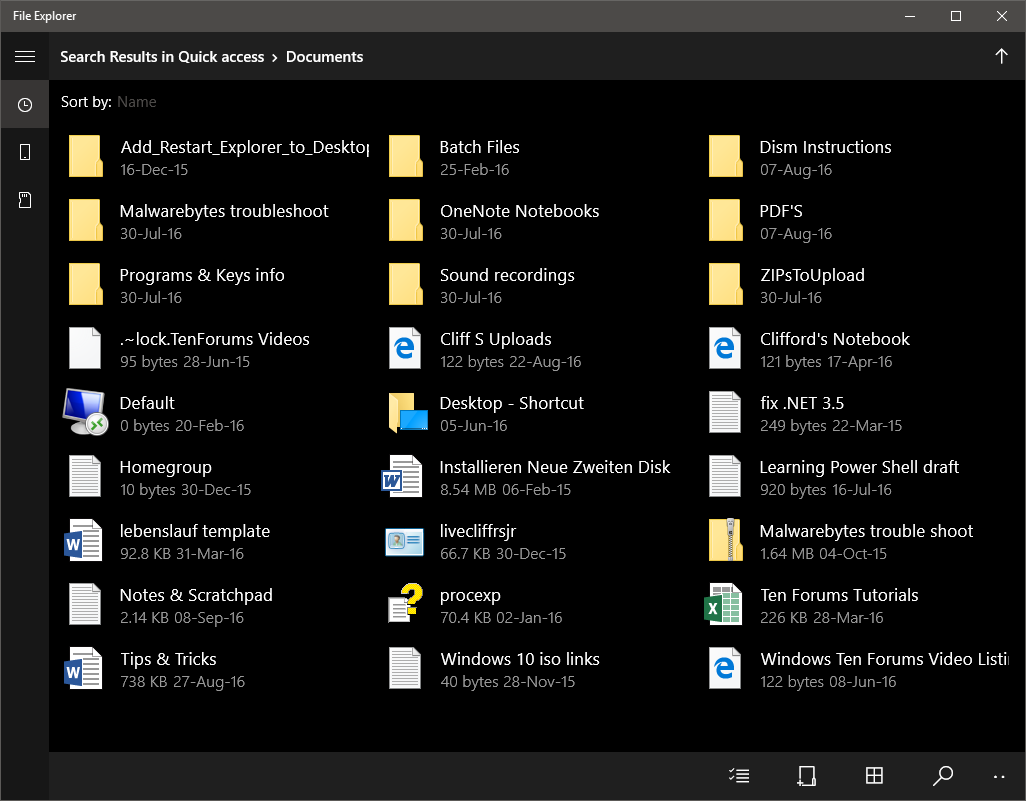Screen dimensions: 1026x801
Task: Open Tips & Tricks Word document icon
Action: pos(83,669)
